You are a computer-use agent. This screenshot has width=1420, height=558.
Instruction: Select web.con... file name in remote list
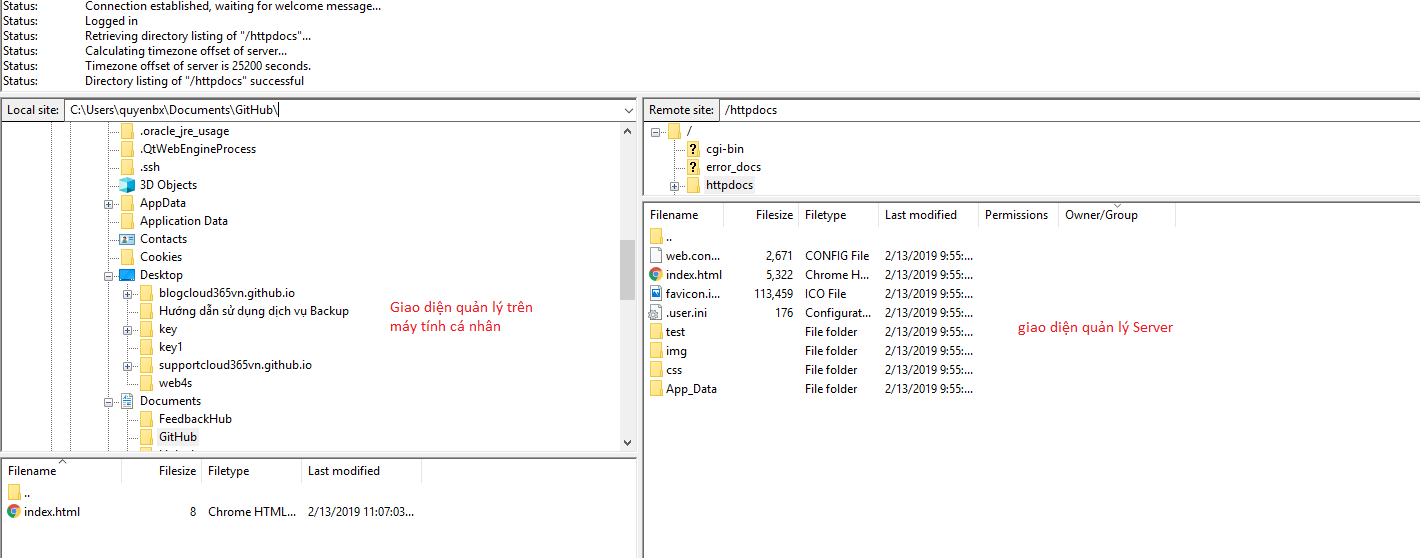(x=693, y=256)
